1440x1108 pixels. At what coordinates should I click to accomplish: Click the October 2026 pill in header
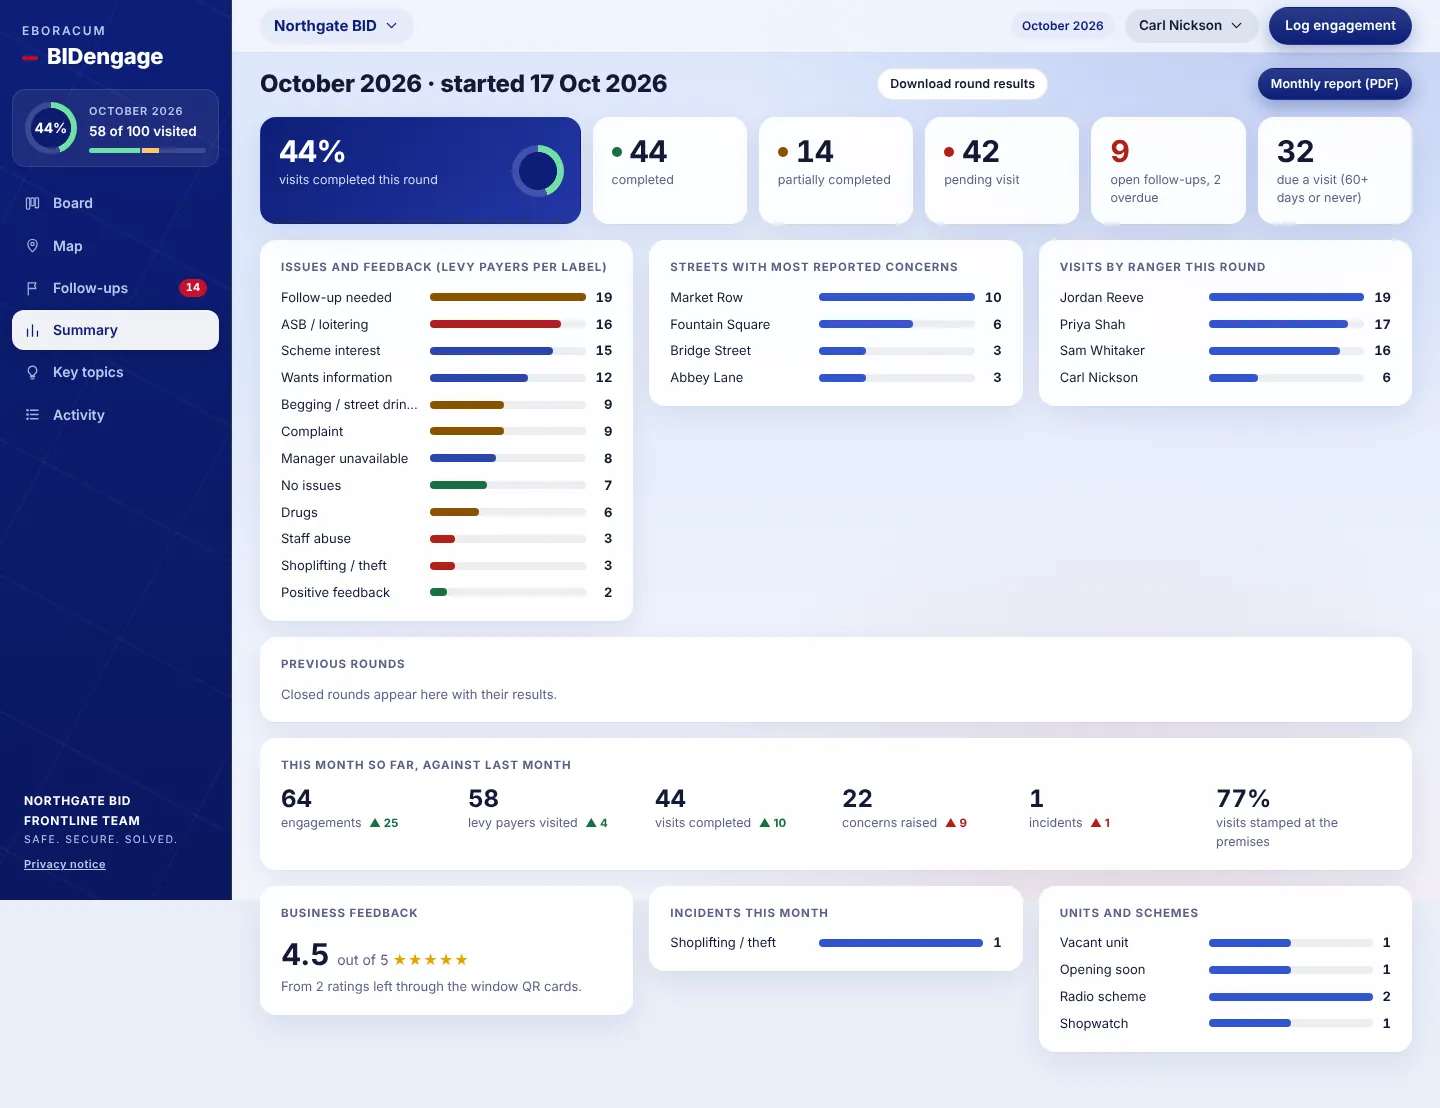[x=1062, y=26]
